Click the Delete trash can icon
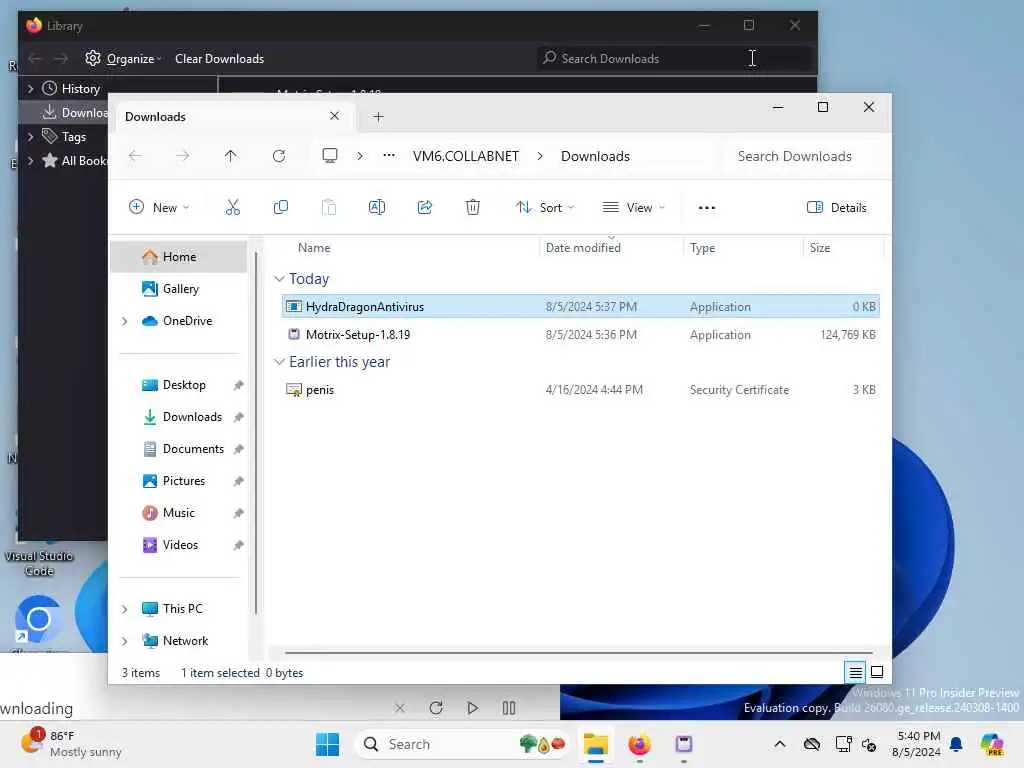 pos(473,208)
